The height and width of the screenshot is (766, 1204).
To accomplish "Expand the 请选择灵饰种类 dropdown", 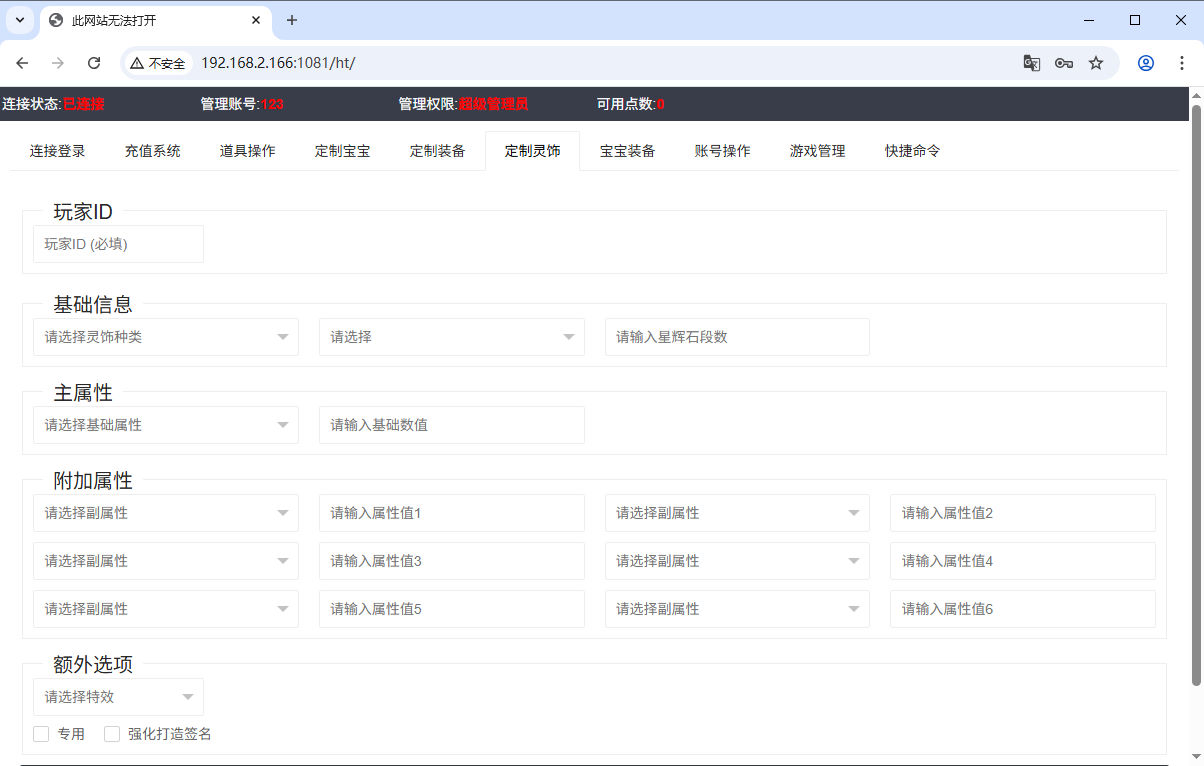I will point(165,337).
